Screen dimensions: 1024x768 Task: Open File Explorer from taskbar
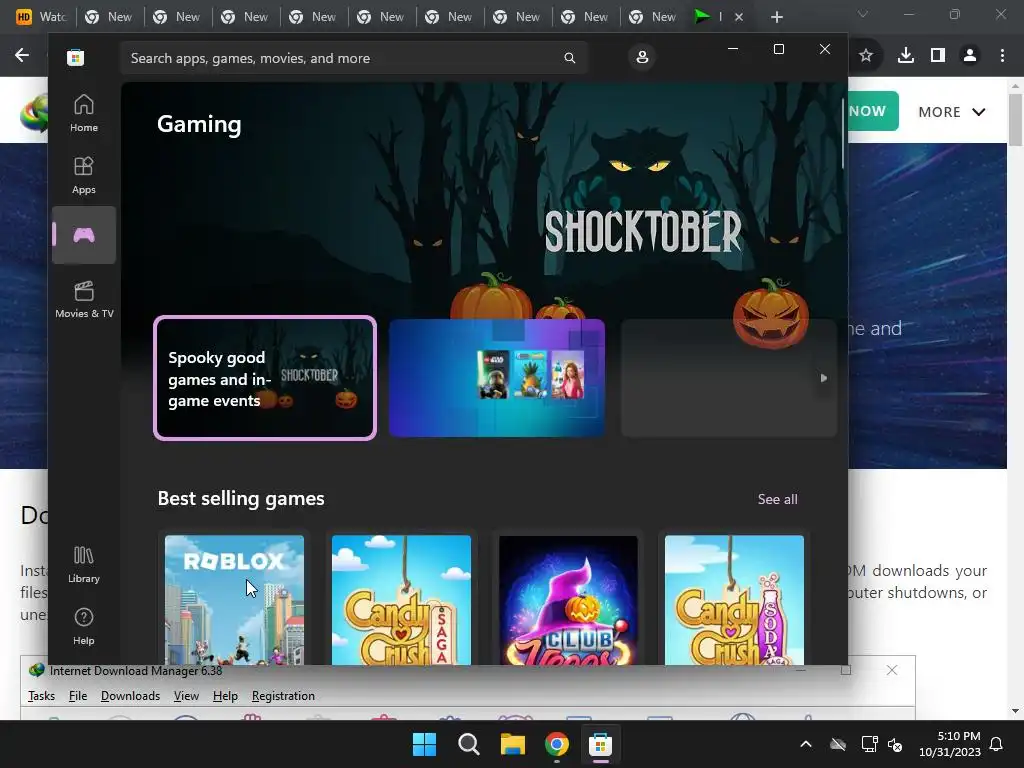[513, 744]
